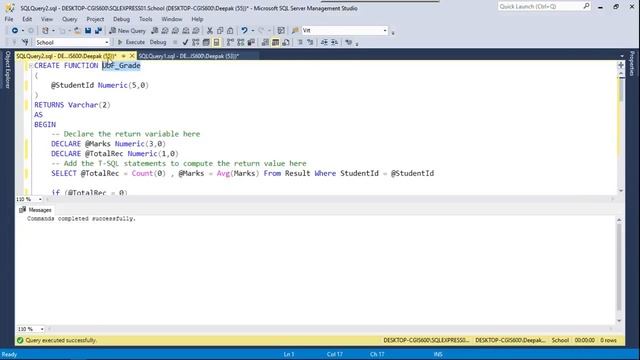Comment out selected lines icon
This screenshot has width=640, height=360.
click(300, 42)
